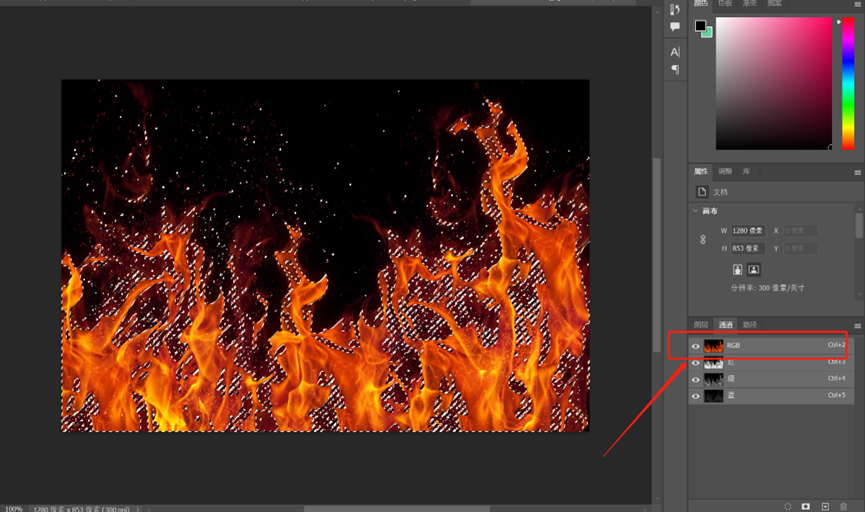865x512 pixels.
Task: Open the History panel icon
Action: (x=675, y=9)
